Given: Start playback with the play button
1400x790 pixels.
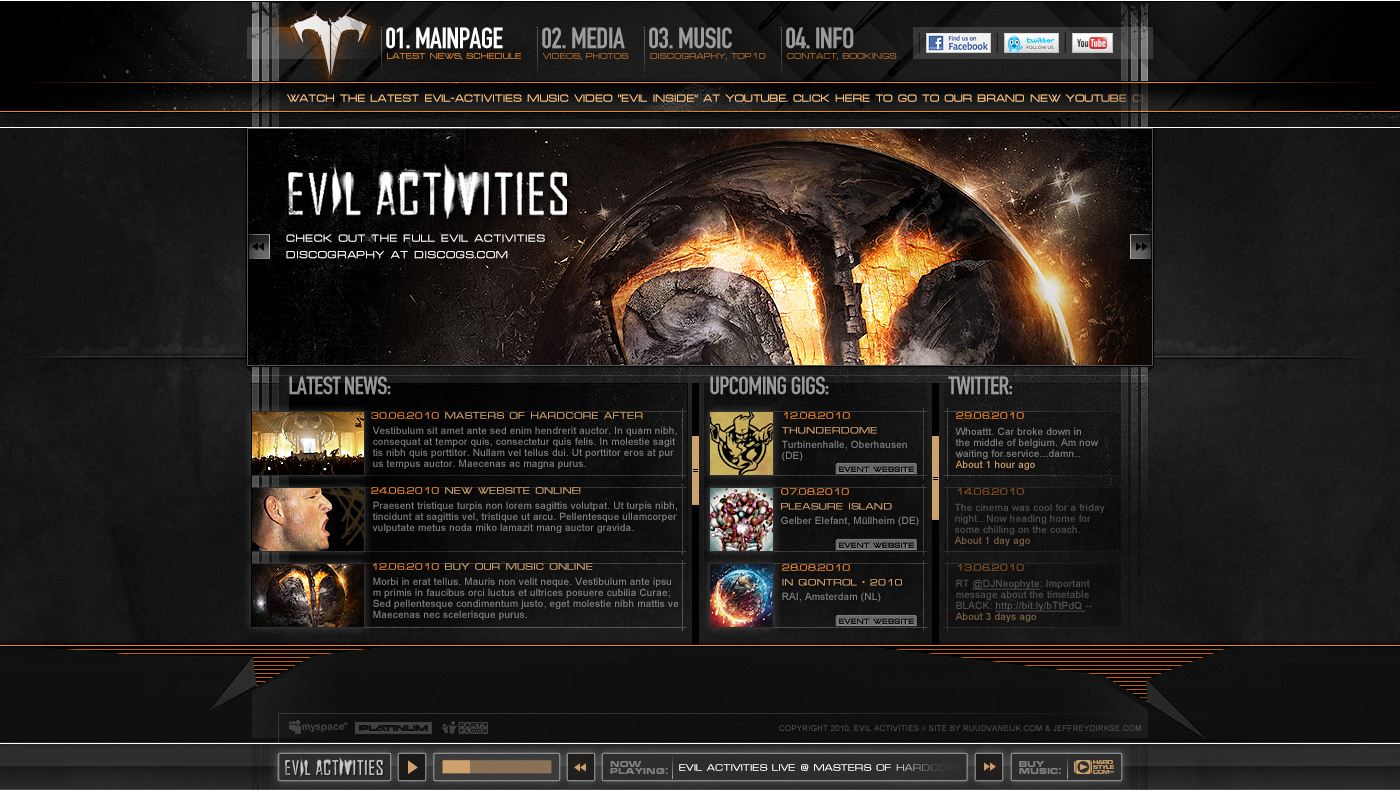Looking at the screenshot, I should [x=412, y=767].
